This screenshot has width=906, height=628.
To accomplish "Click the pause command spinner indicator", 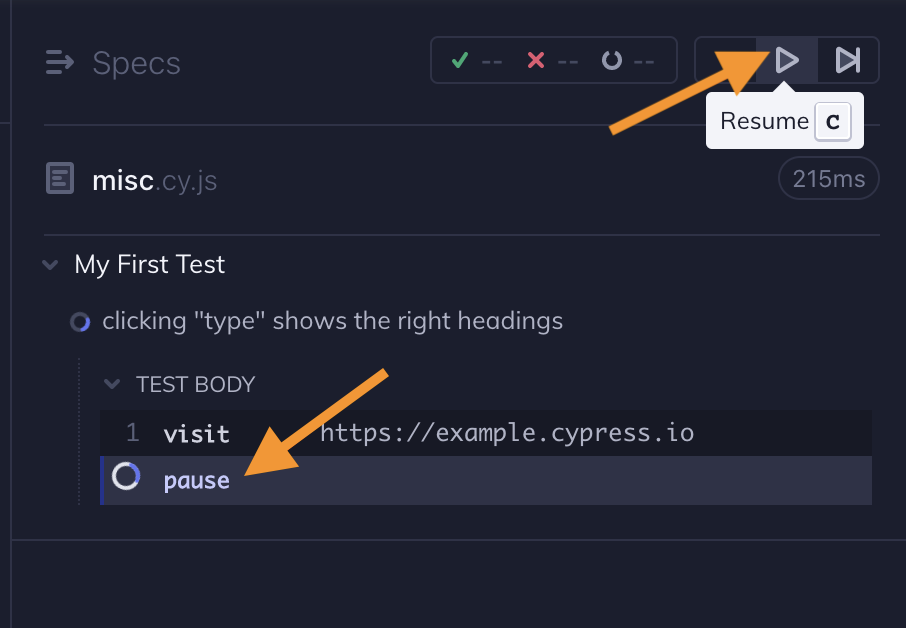I will pos(125,477).
